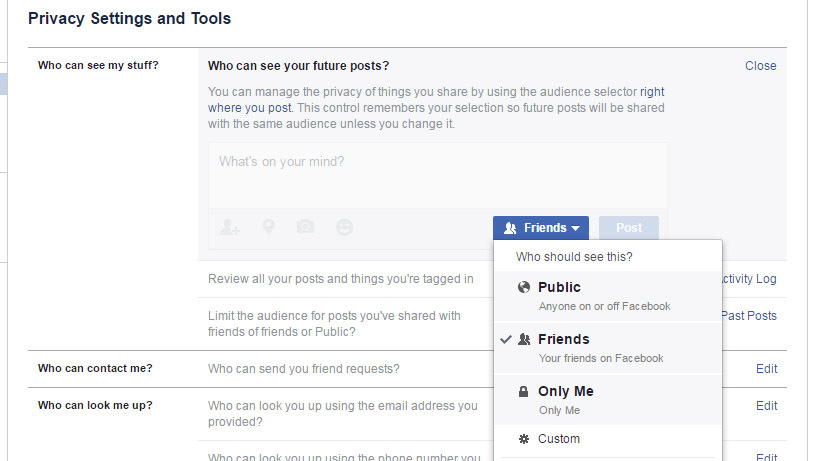
Task: Click email address lookup question text
Action: click(x=343, y=414)
